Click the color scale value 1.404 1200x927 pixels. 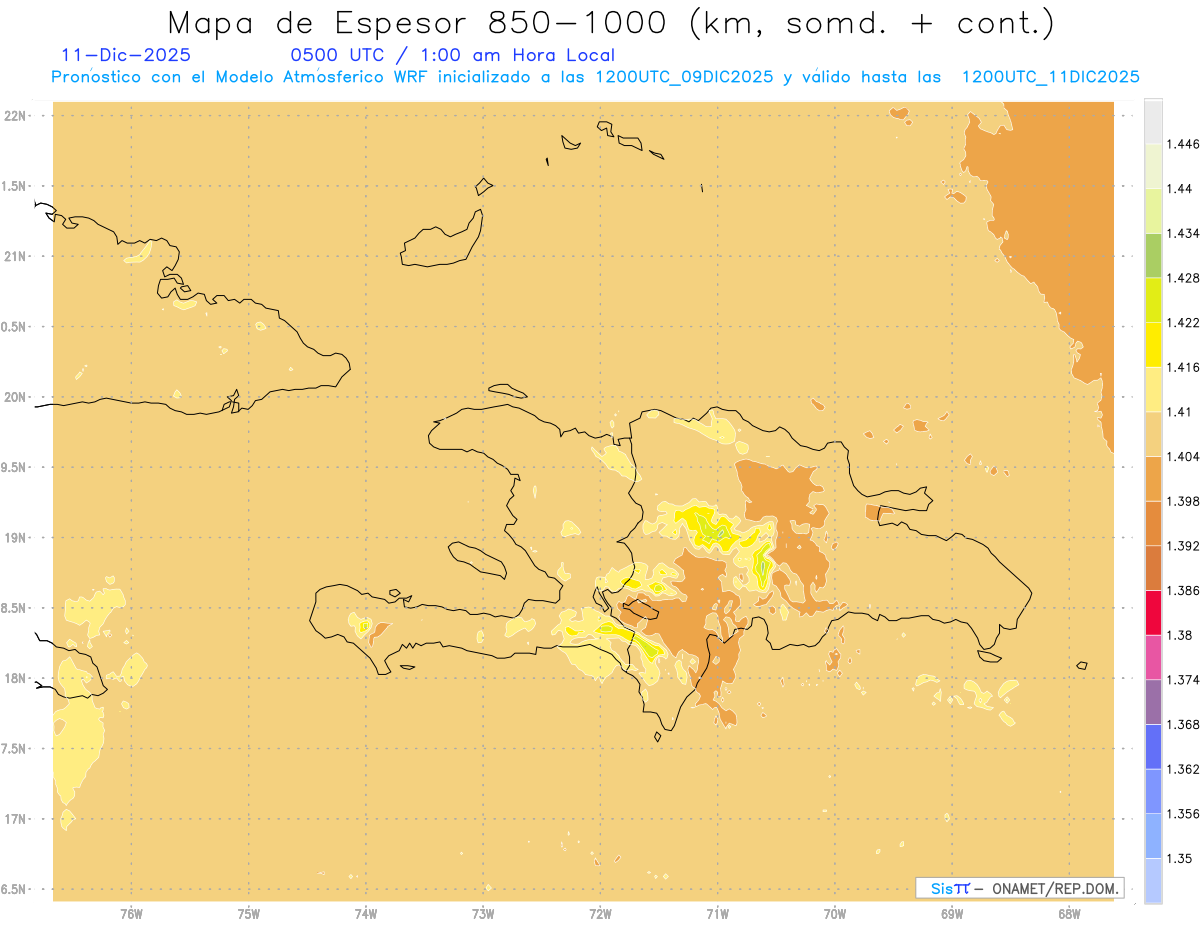coord(1185,456)
